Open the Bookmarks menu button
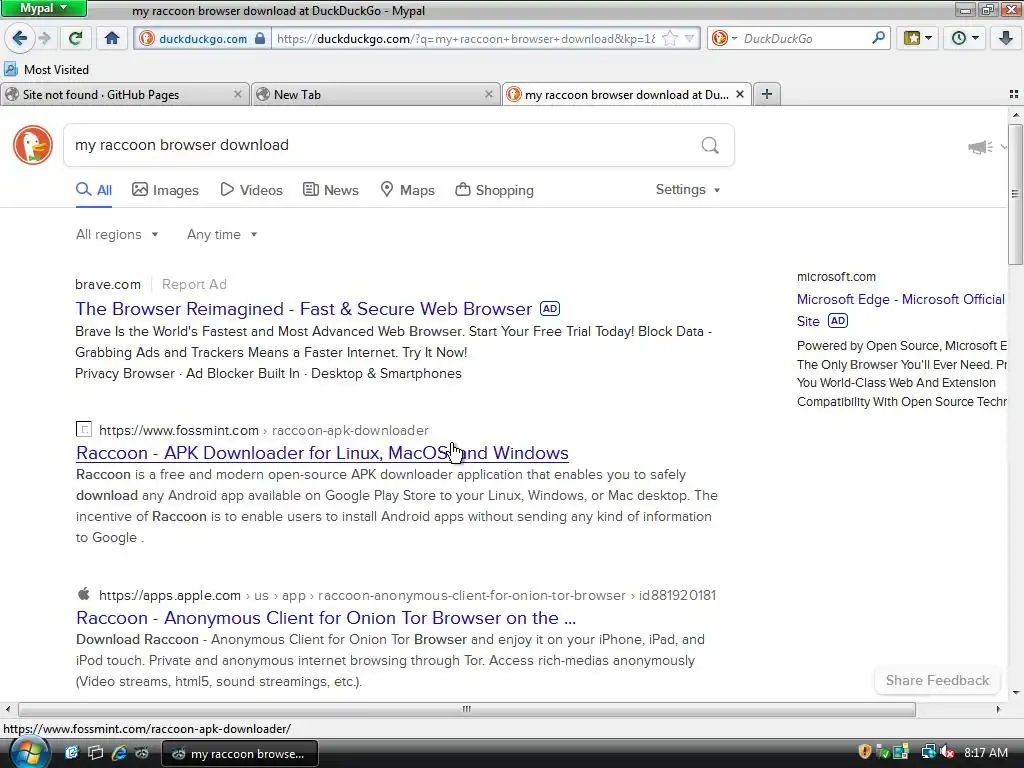The image size is (1024, 768). click(918, 38)
